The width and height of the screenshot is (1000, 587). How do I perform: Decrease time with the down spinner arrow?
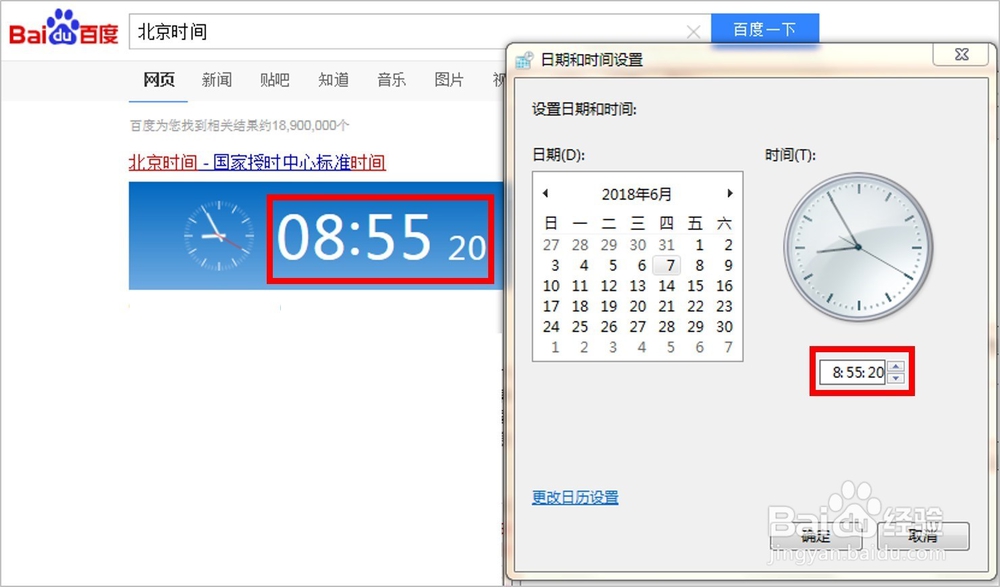[x=896, y=378]
